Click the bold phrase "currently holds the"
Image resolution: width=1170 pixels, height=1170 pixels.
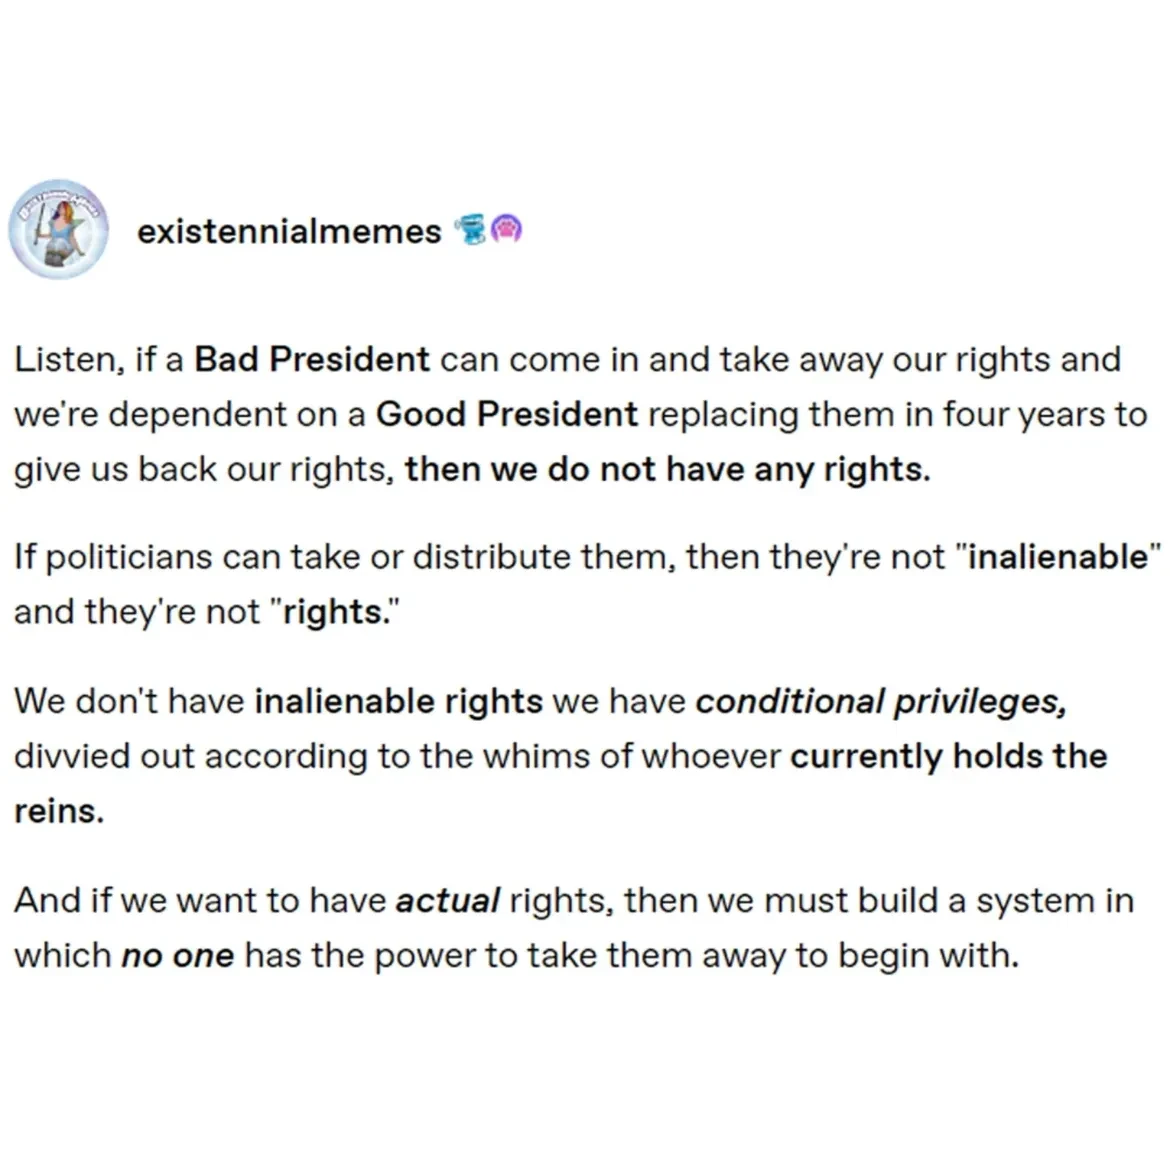948,756
